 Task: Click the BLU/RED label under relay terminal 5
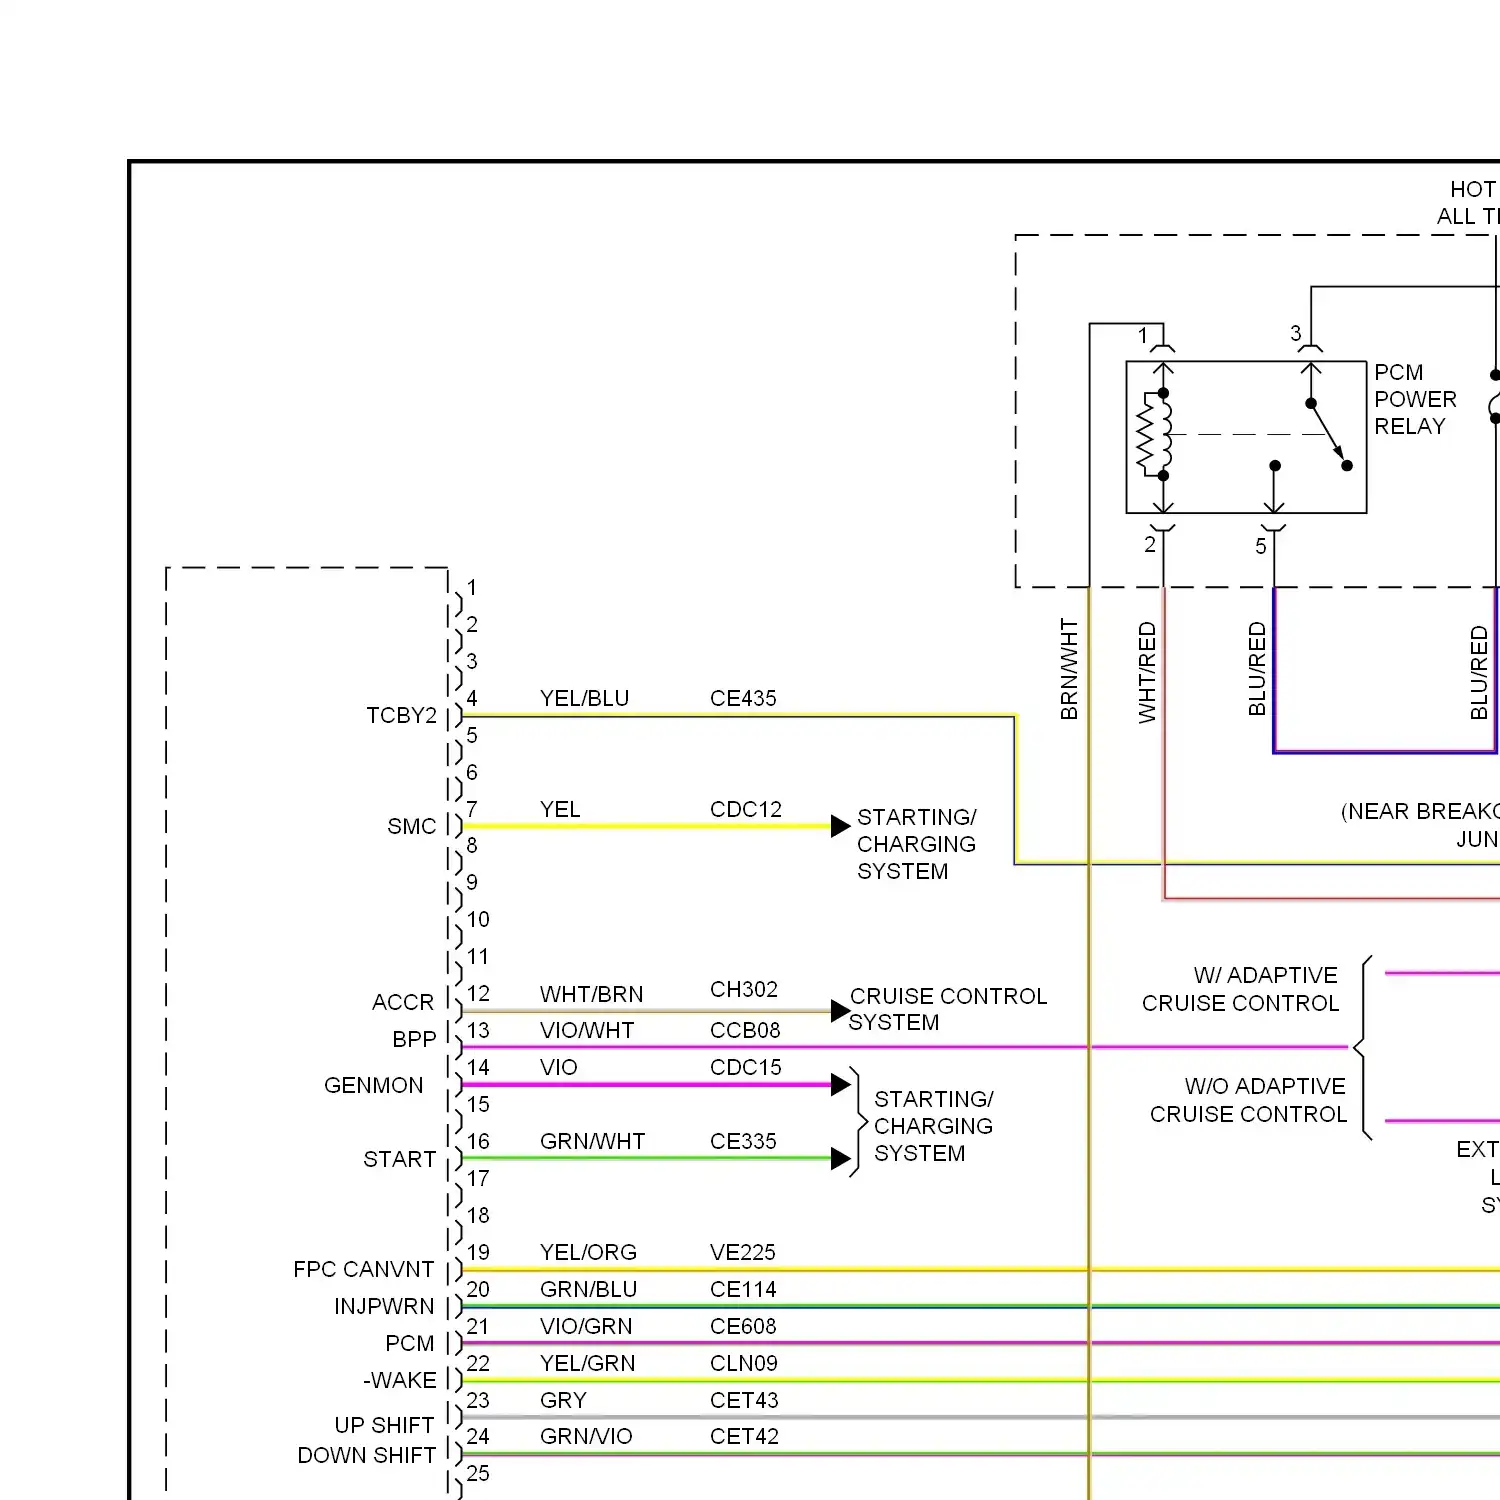(x=1257, y=669)
